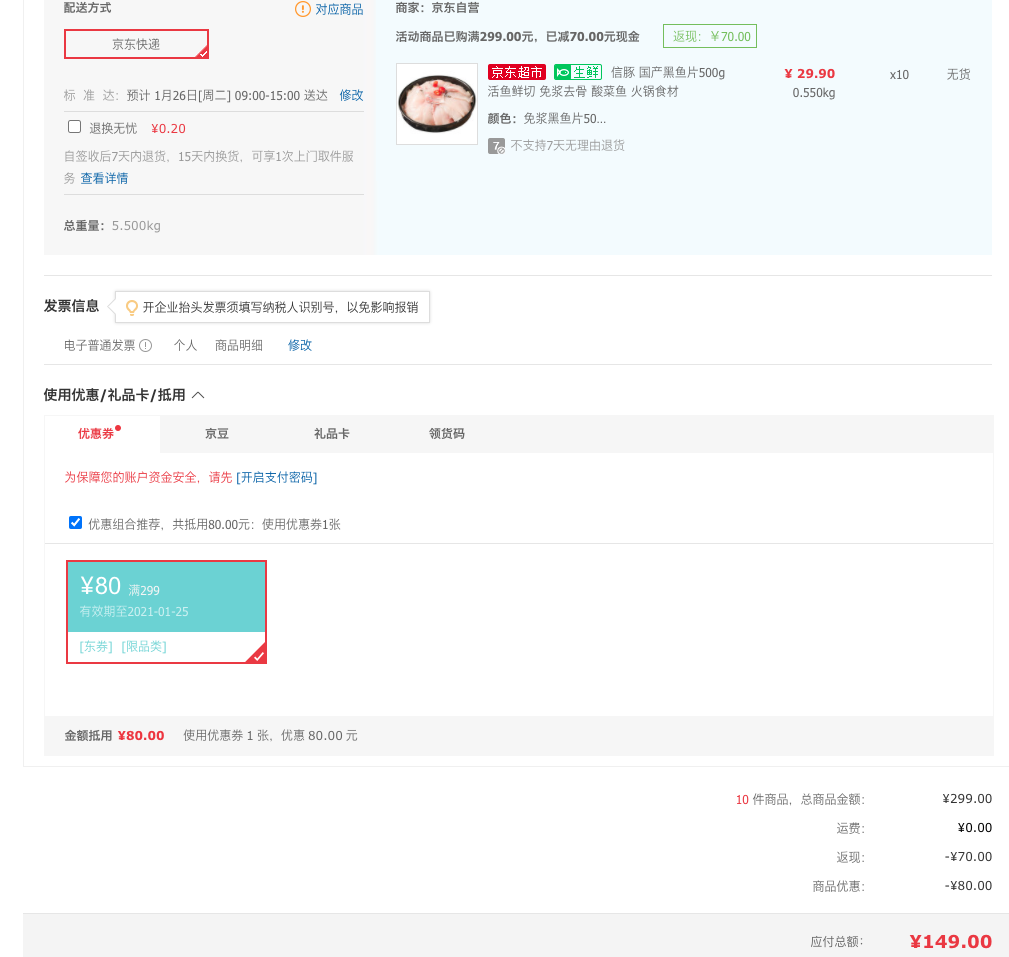
Task: Click the 无货 stock status text
Action: [x=958, y=75]
